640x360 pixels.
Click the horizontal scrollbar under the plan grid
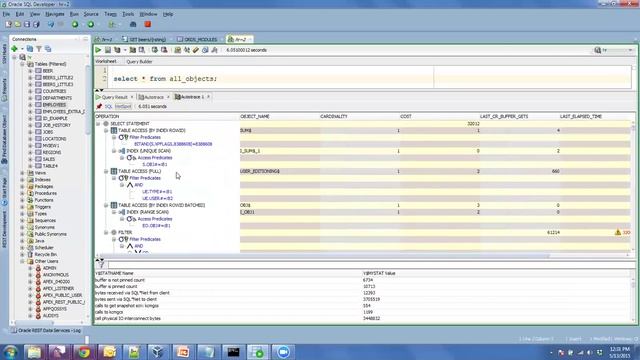pos(363,256)
